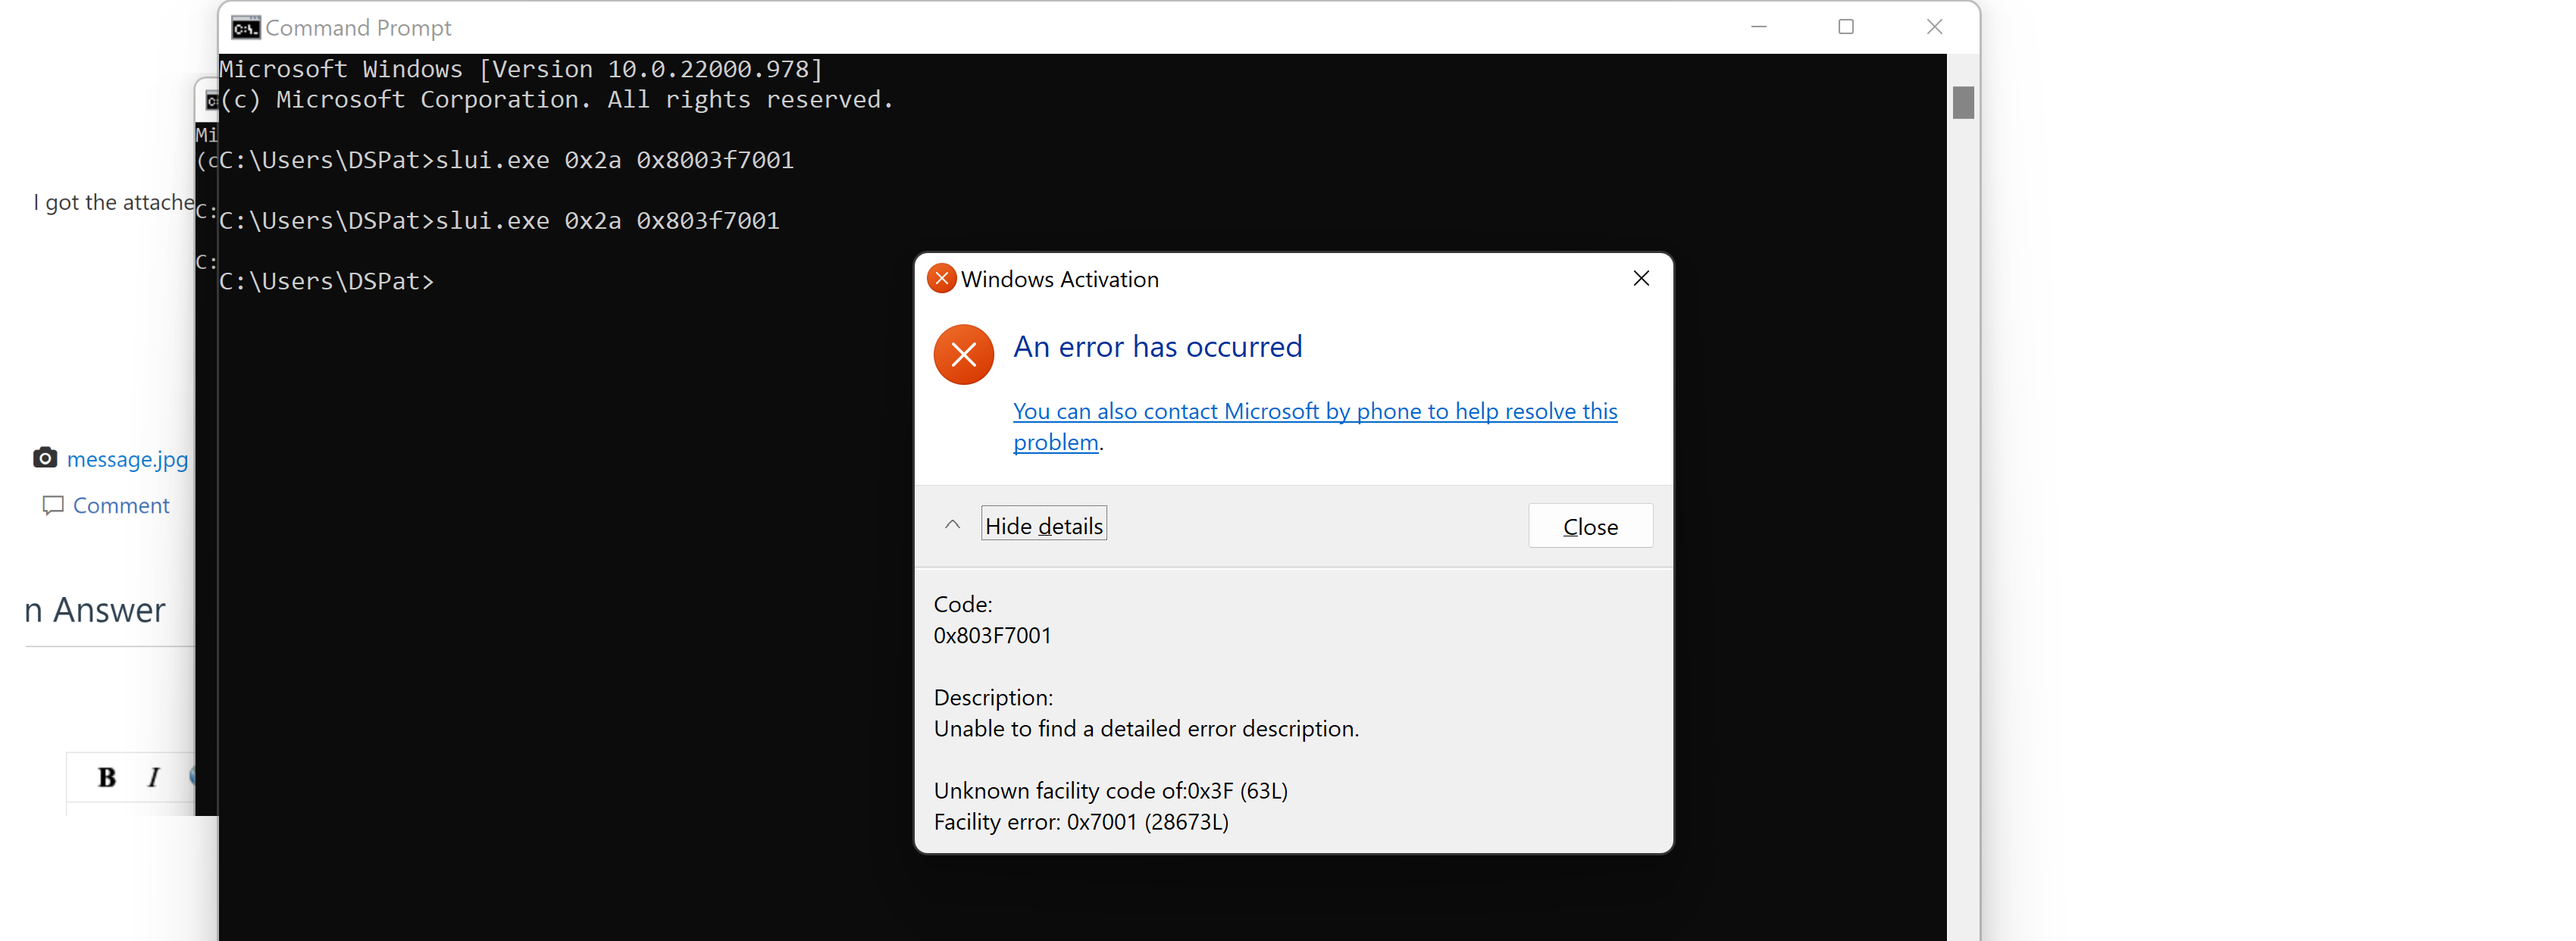Click the last C:\Users\DSPat> prompt line
2576x941 pixels.
click(x=327, y=282)
